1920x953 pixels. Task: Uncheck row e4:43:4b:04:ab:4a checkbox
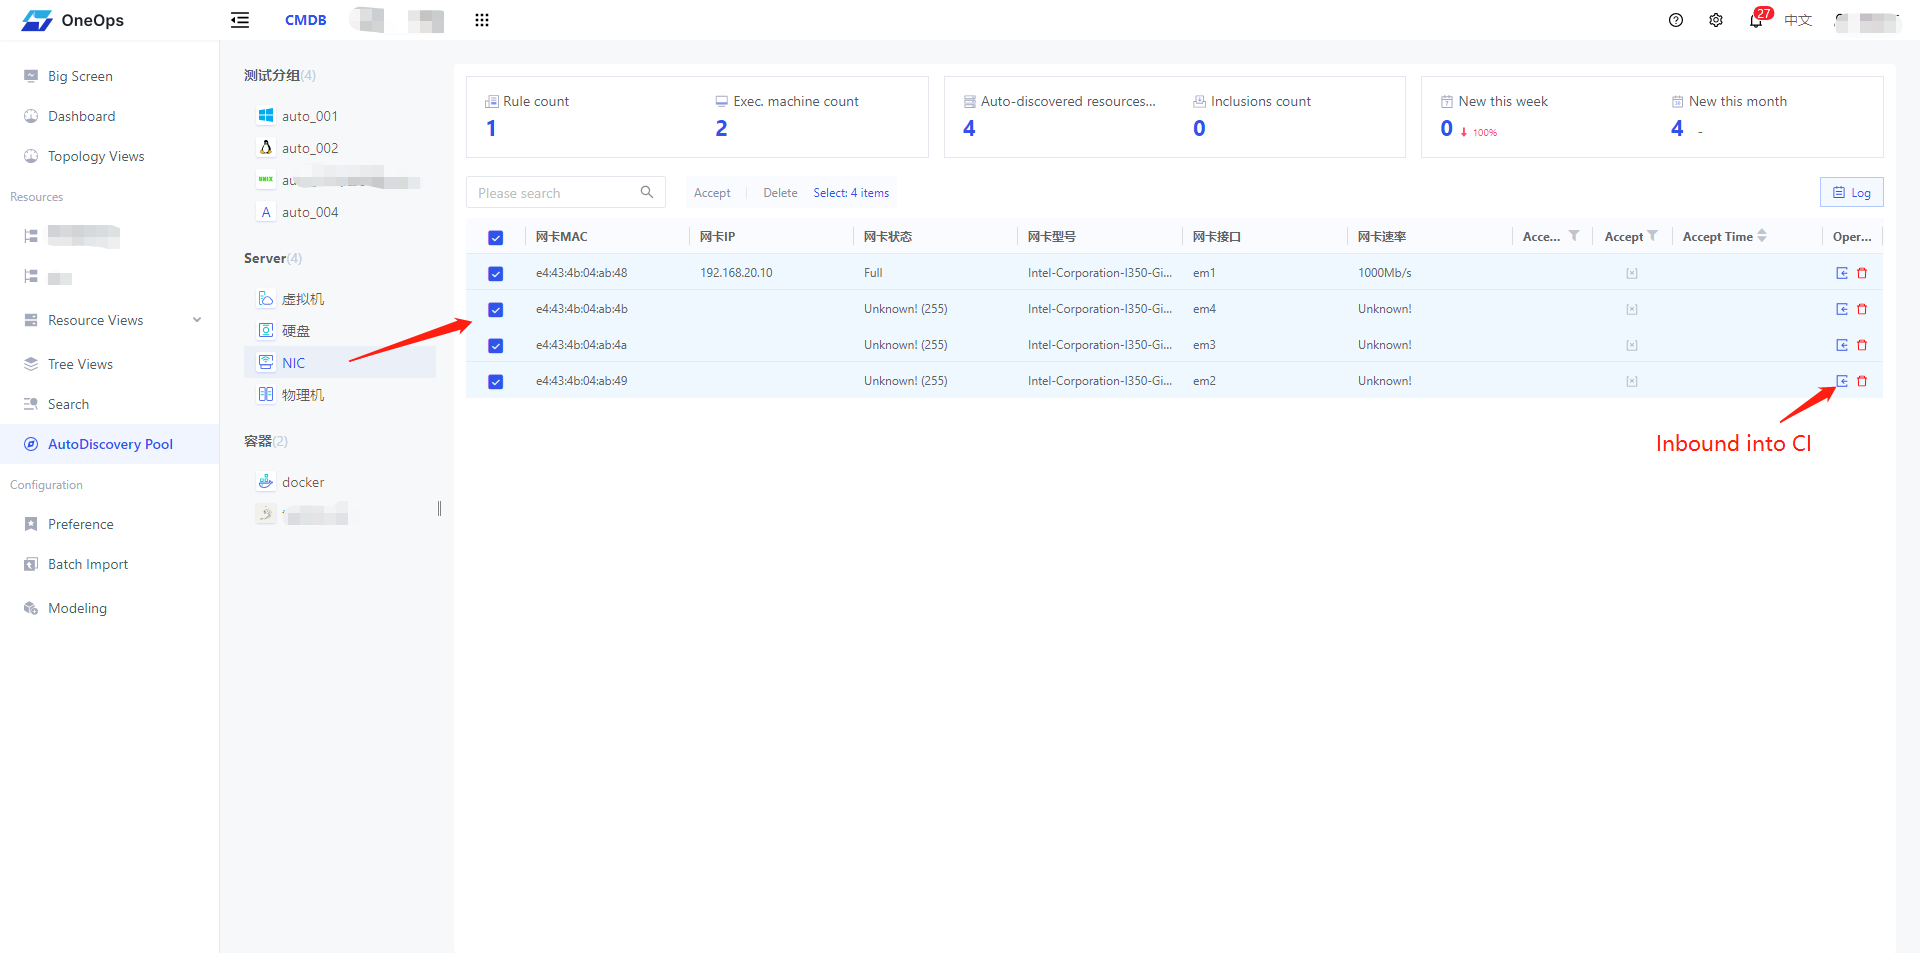click(x=495, y=345)
